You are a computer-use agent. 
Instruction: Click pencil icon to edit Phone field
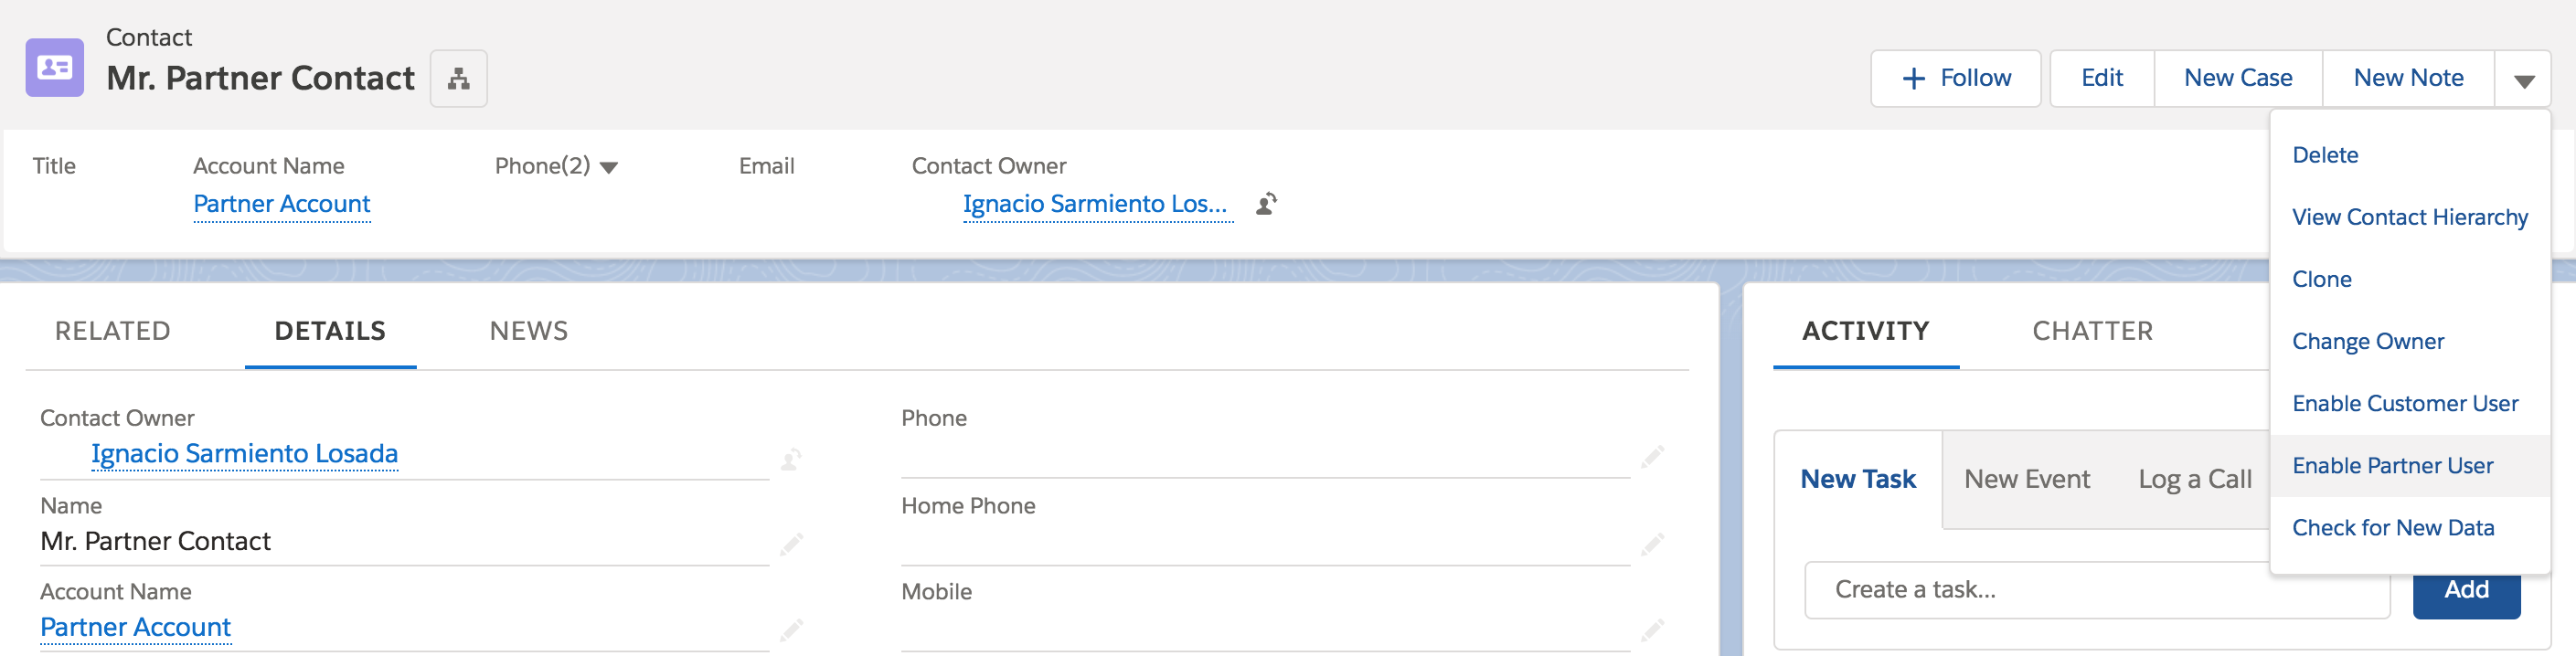point(1652,456)
